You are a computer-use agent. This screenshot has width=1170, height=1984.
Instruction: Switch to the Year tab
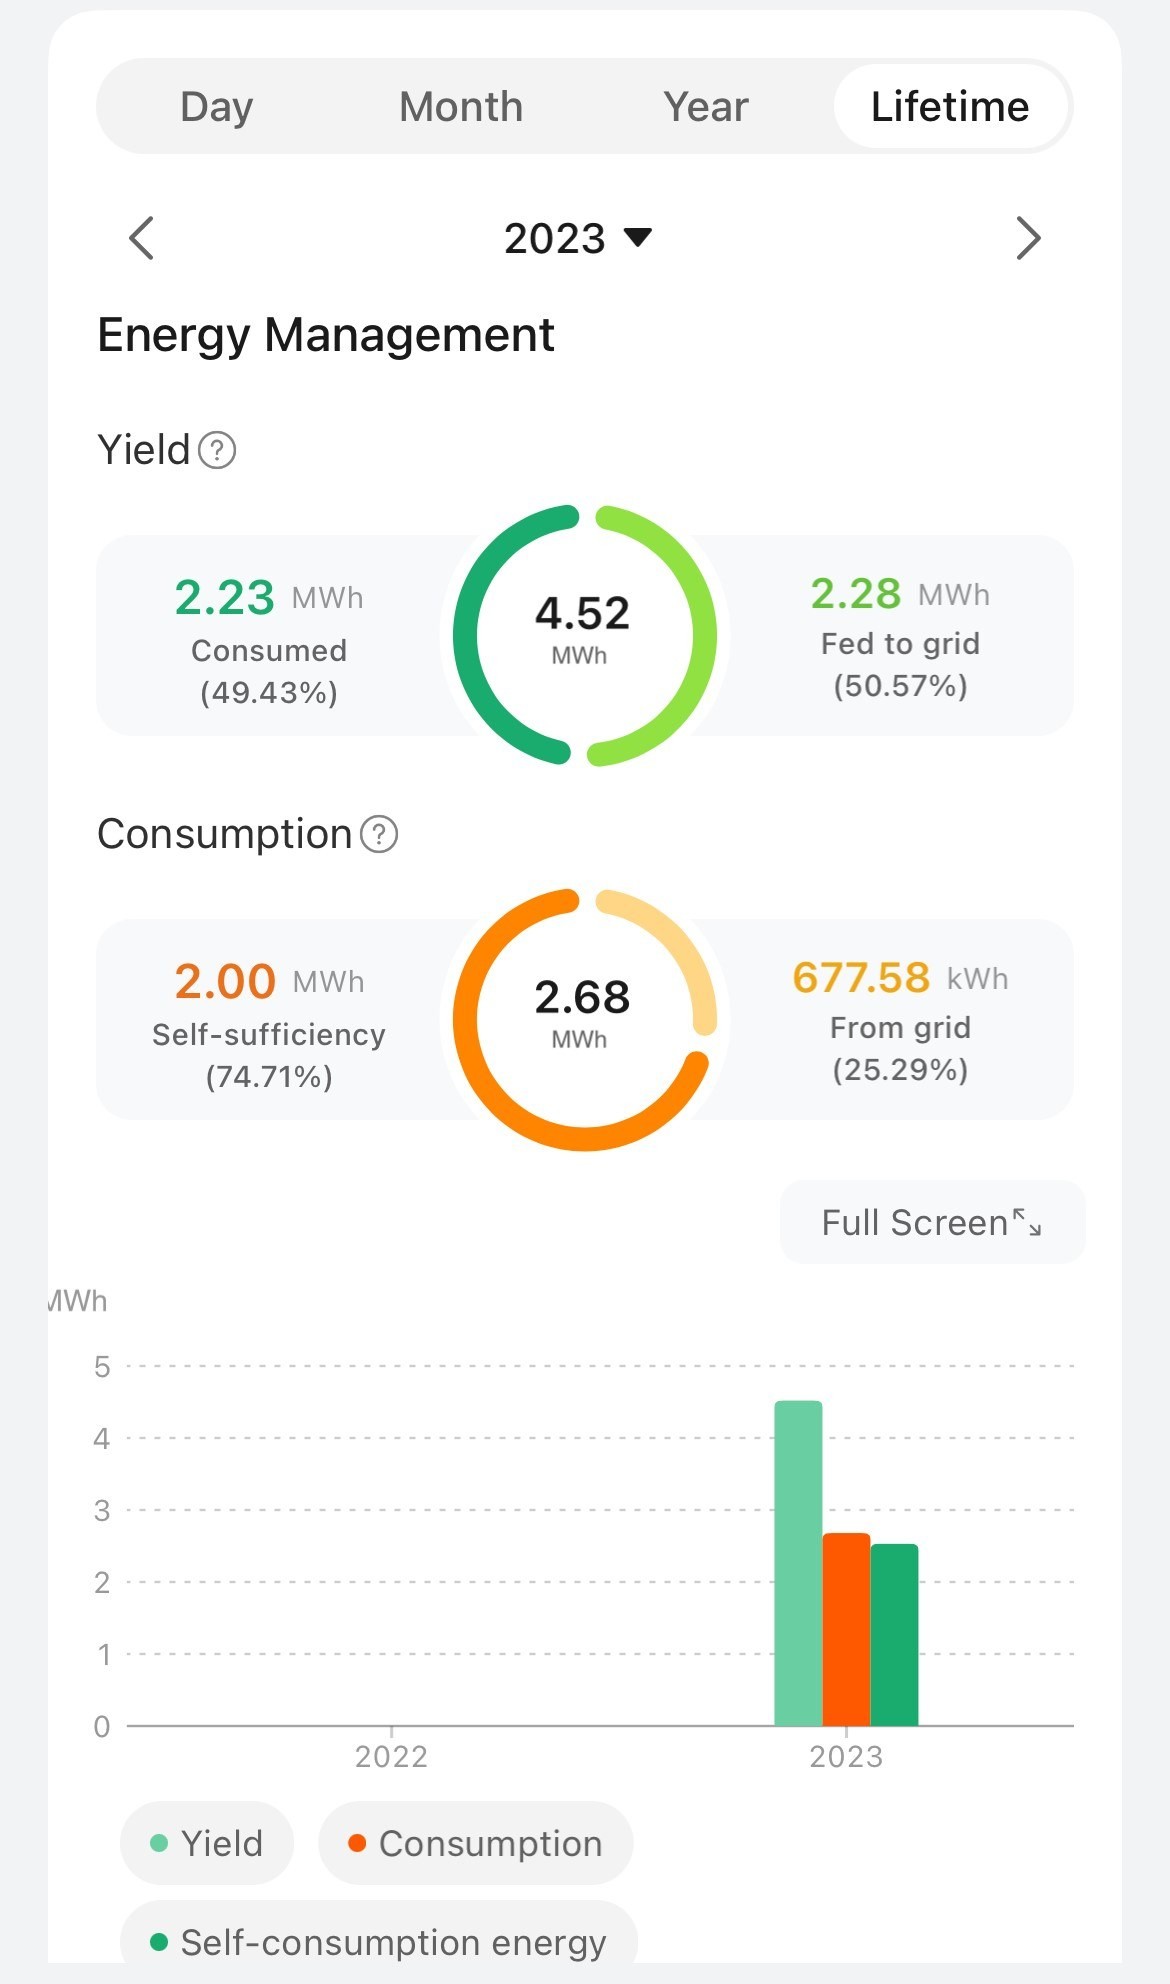click(x=706, y=107)
